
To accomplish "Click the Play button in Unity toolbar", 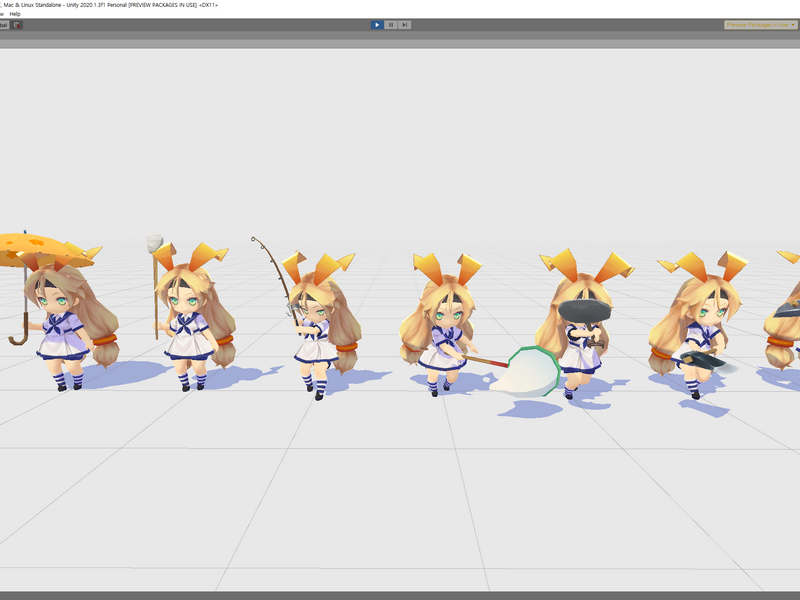I will click(x=377, y=24).
